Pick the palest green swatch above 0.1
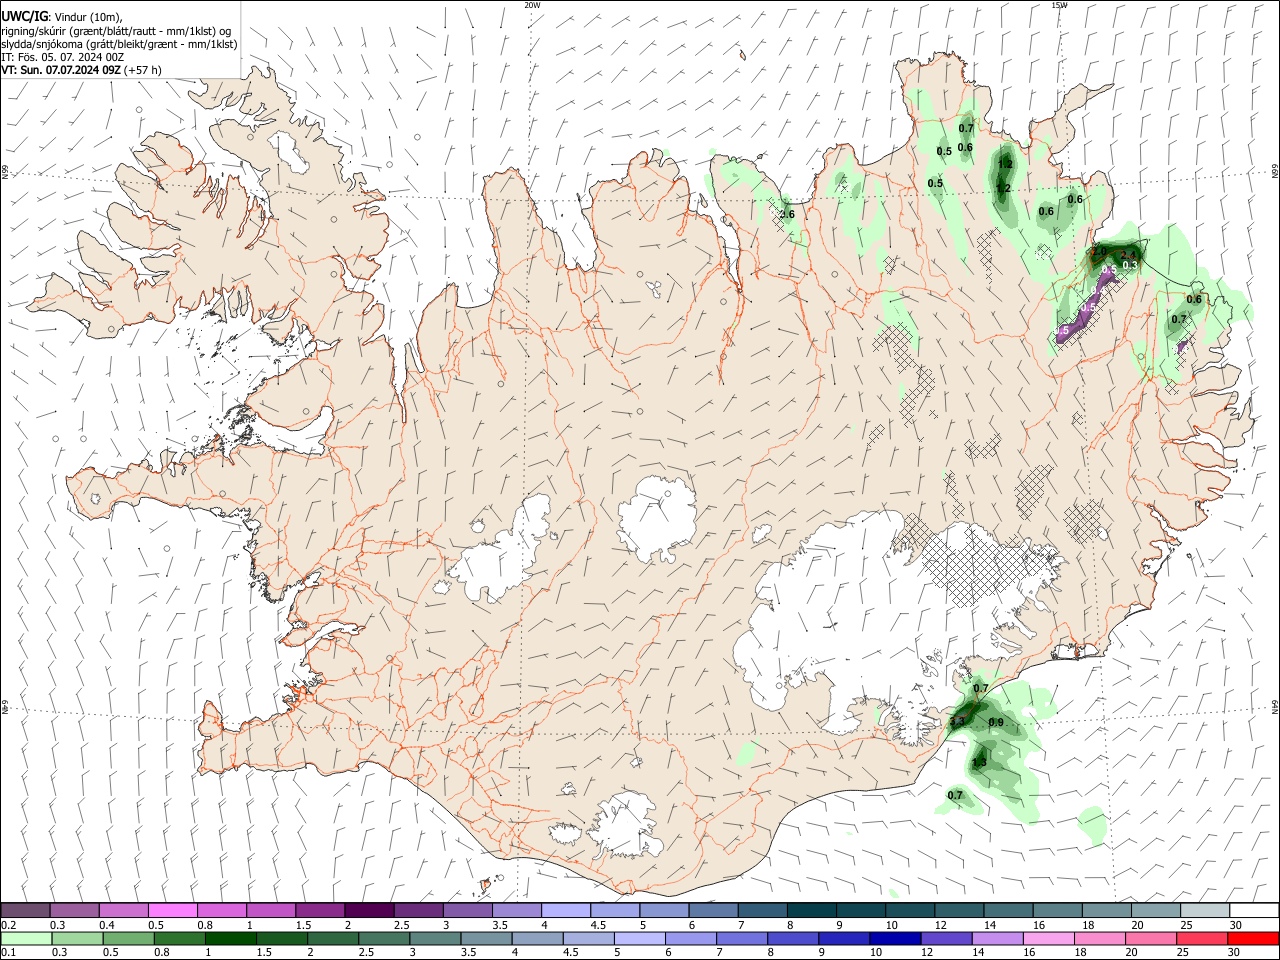The width and height of the screenshot is (1280, 960). click(x=25, y=939)
